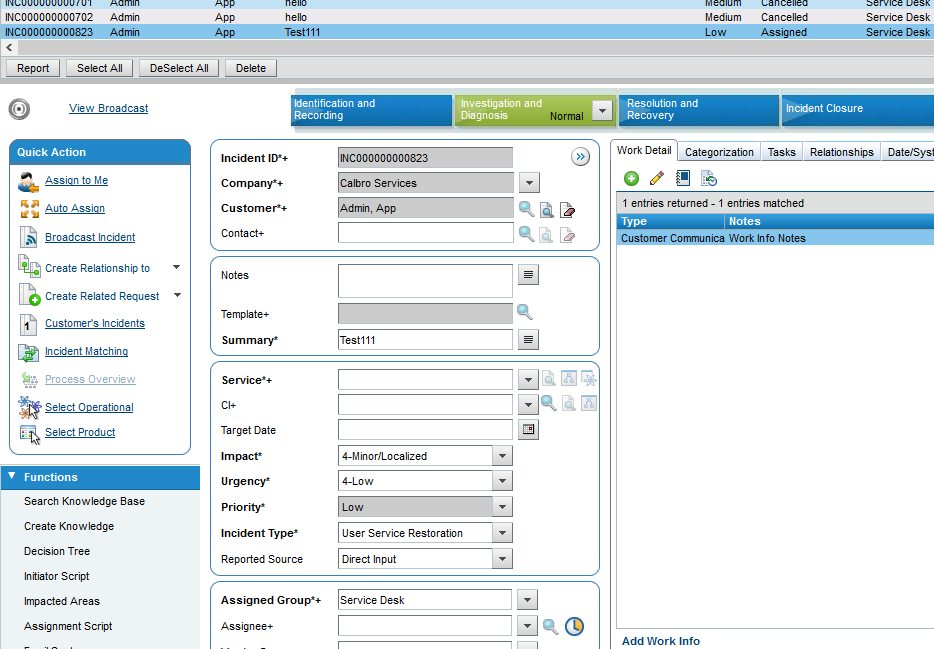The image size is (934, 649).
Task: Switch to the Categorization tab
Action: pyautogui.click(x=719, y=152)
